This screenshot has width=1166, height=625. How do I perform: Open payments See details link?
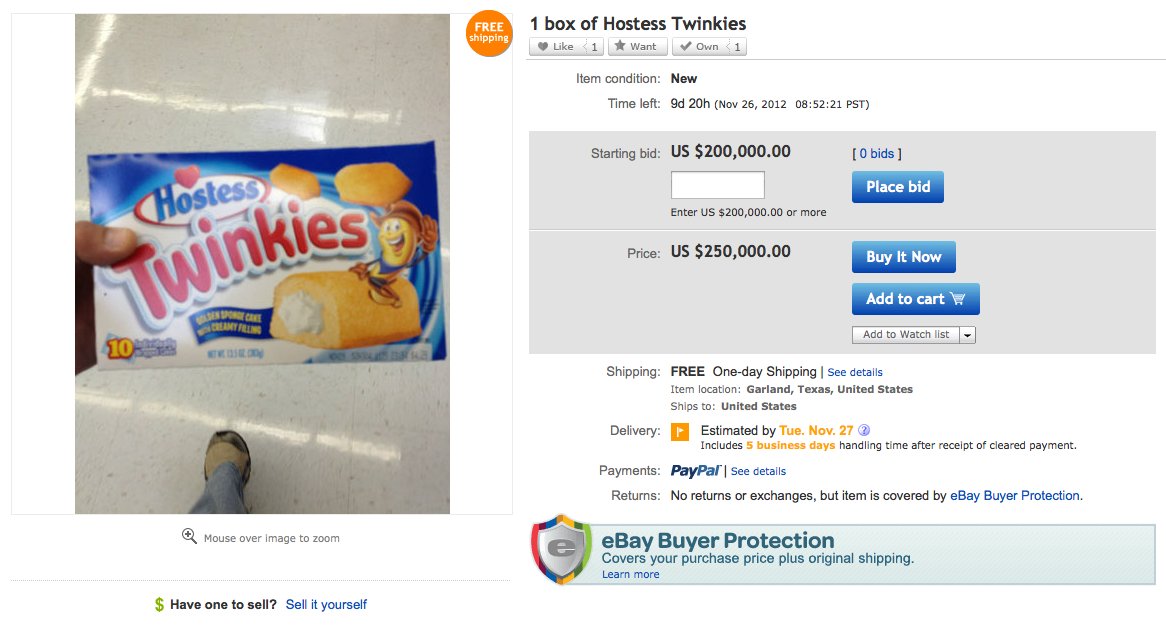pos(758,471)
